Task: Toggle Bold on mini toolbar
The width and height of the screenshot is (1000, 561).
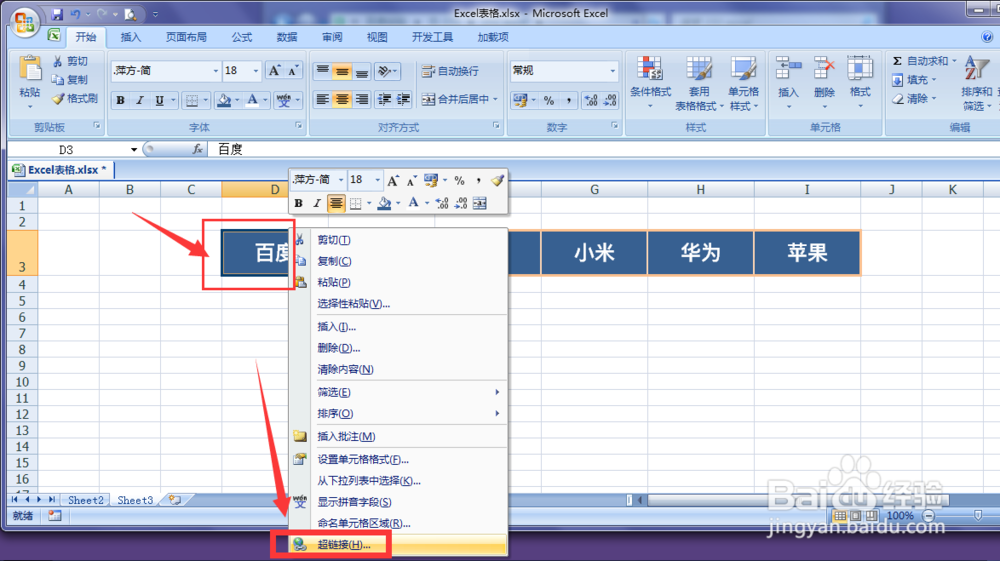Action: pos(298,203)
